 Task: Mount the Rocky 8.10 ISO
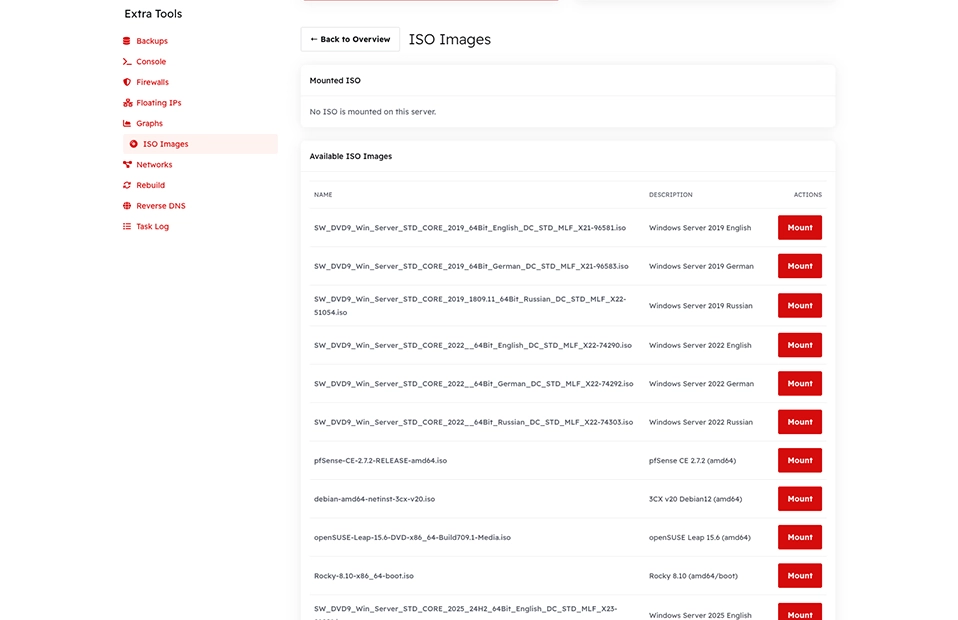tap(799, 575)
